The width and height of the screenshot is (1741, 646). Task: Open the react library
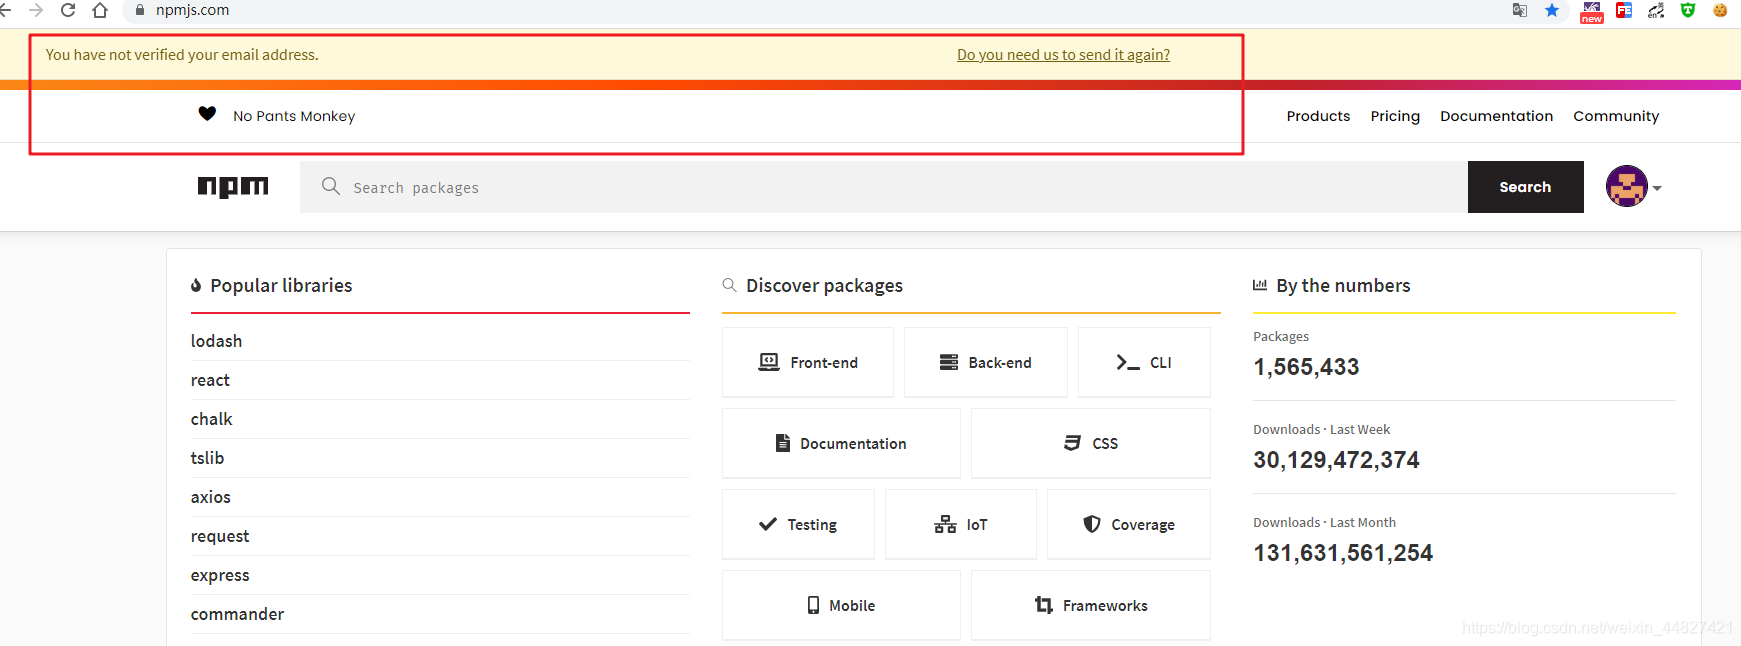(x=210, y=380)
